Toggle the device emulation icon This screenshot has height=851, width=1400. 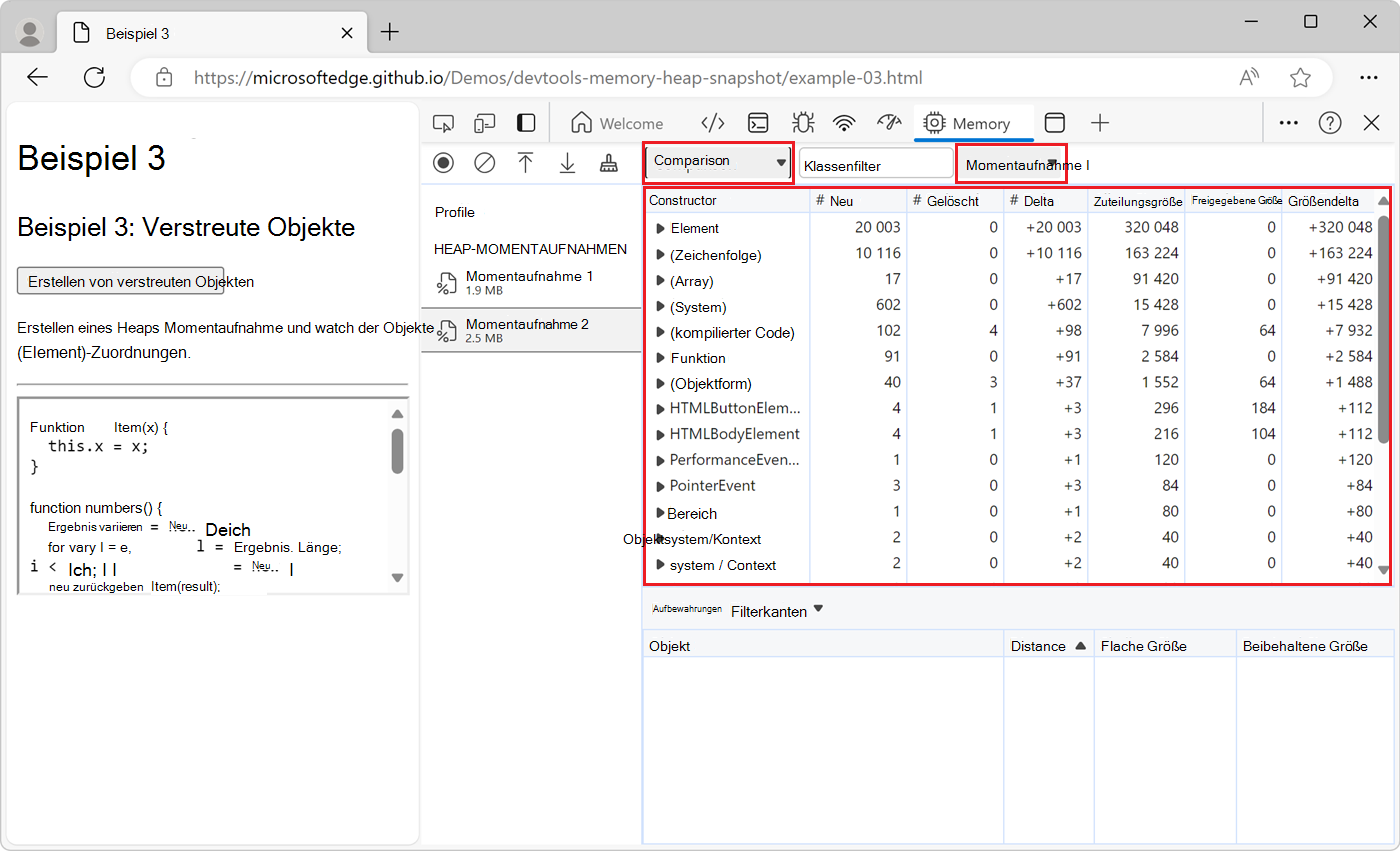click(485, 123)
